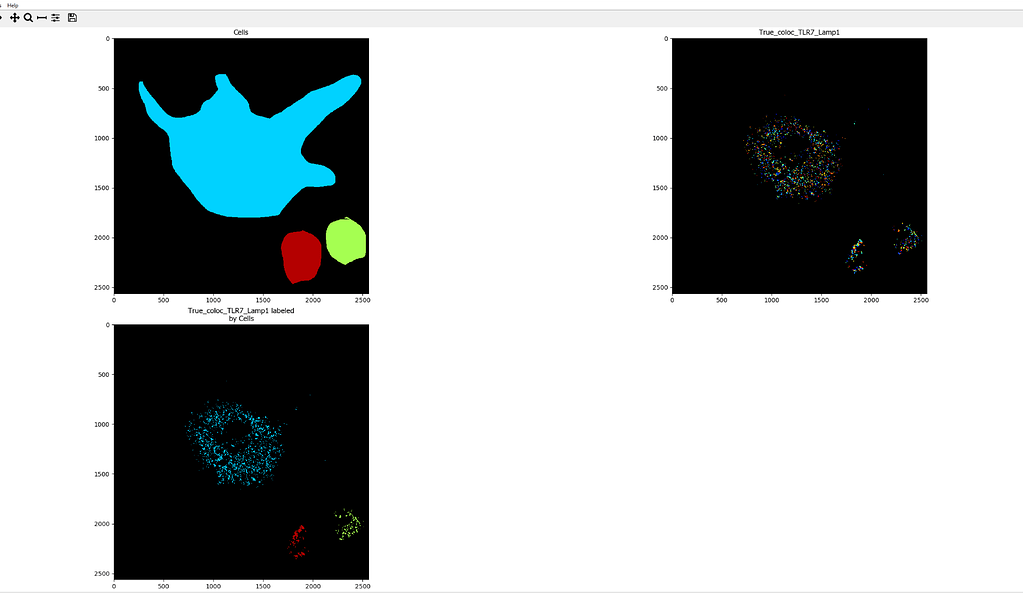Click the forward navigation arrow icon
Screen dimensions: 1023x593
coord(2,17)
